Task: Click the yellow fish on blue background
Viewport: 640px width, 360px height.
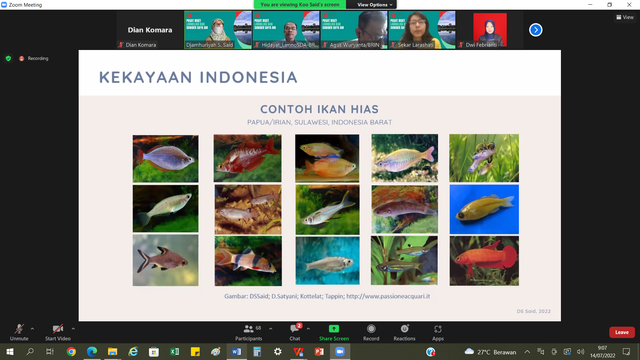Action: (x=484, y=209)
